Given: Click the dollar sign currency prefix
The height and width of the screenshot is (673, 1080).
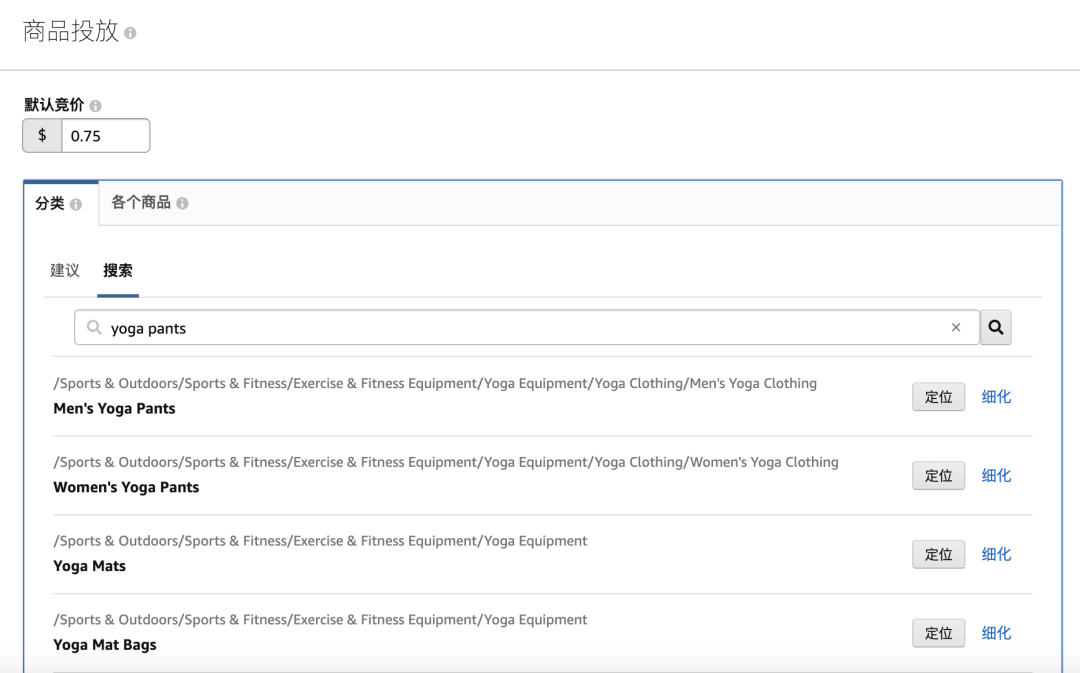Looking at the screenshot, I should tap(42, 136).
